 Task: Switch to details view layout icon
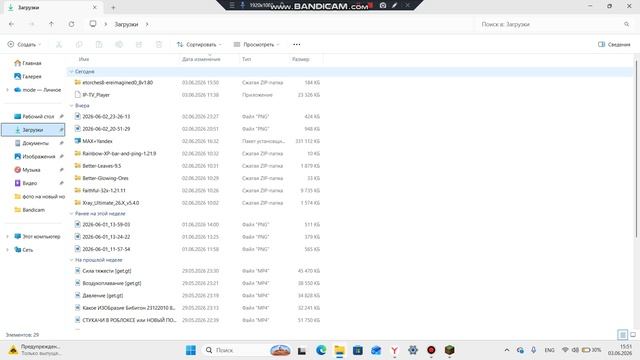click(x=622, y=335)
